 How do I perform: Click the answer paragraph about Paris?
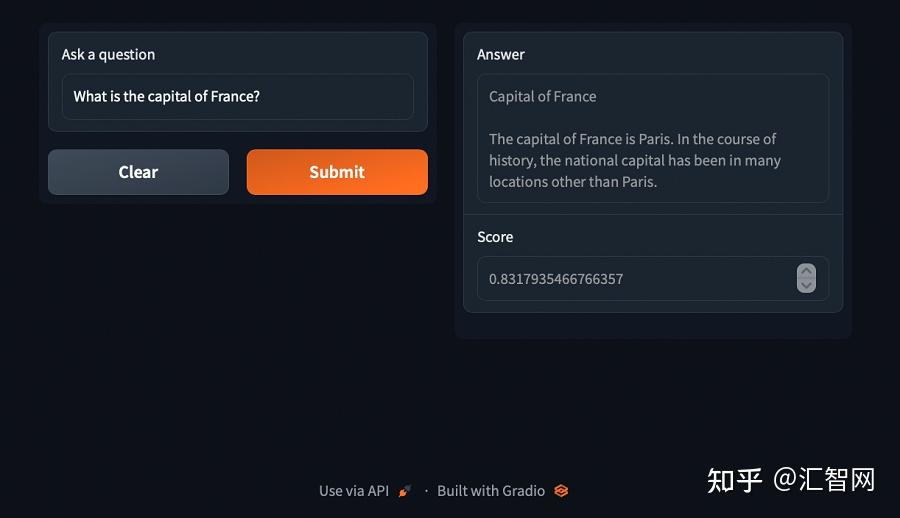(635, 160)
